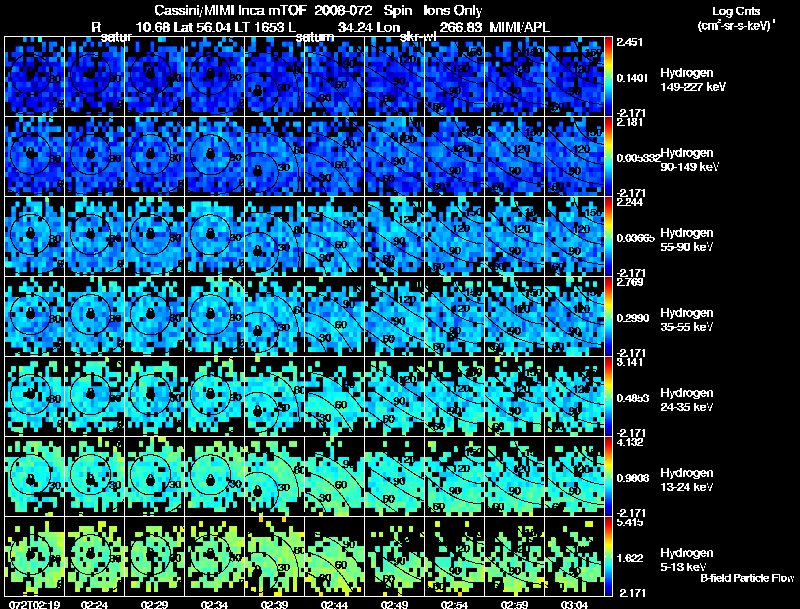The image size is (800, 609).
Task: Click the color bar for 149-227 keV row
Action: [608, 77]
